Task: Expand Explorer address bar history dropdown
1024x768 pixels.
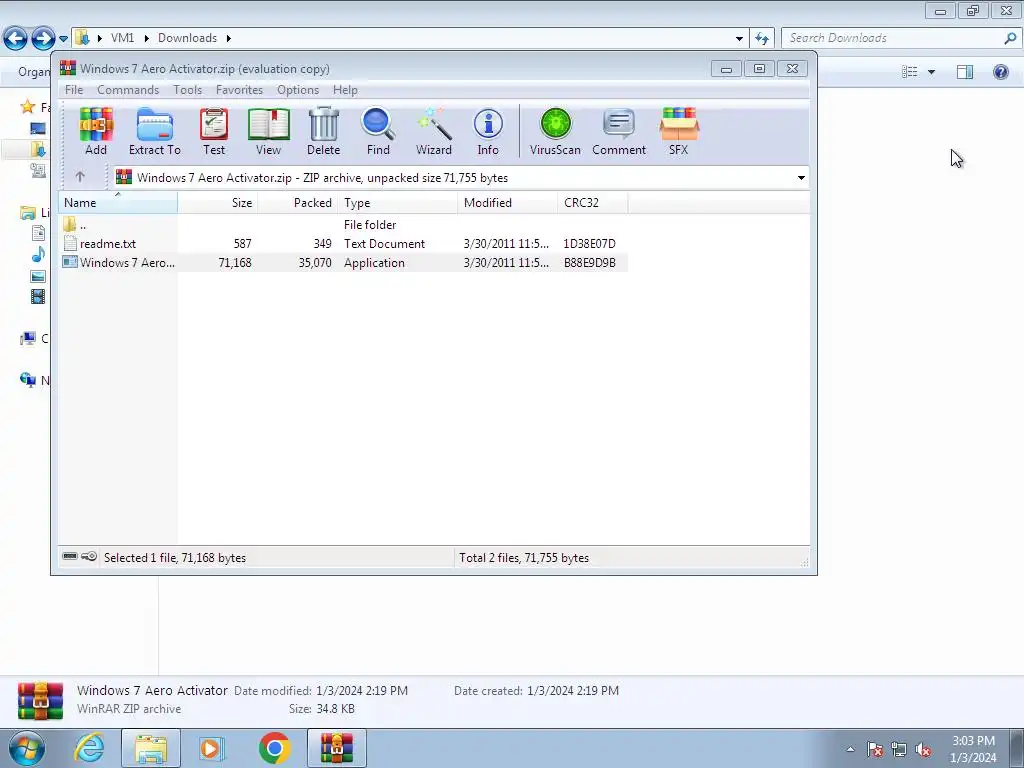Action: pyautogui.click(x=739, y=38)
